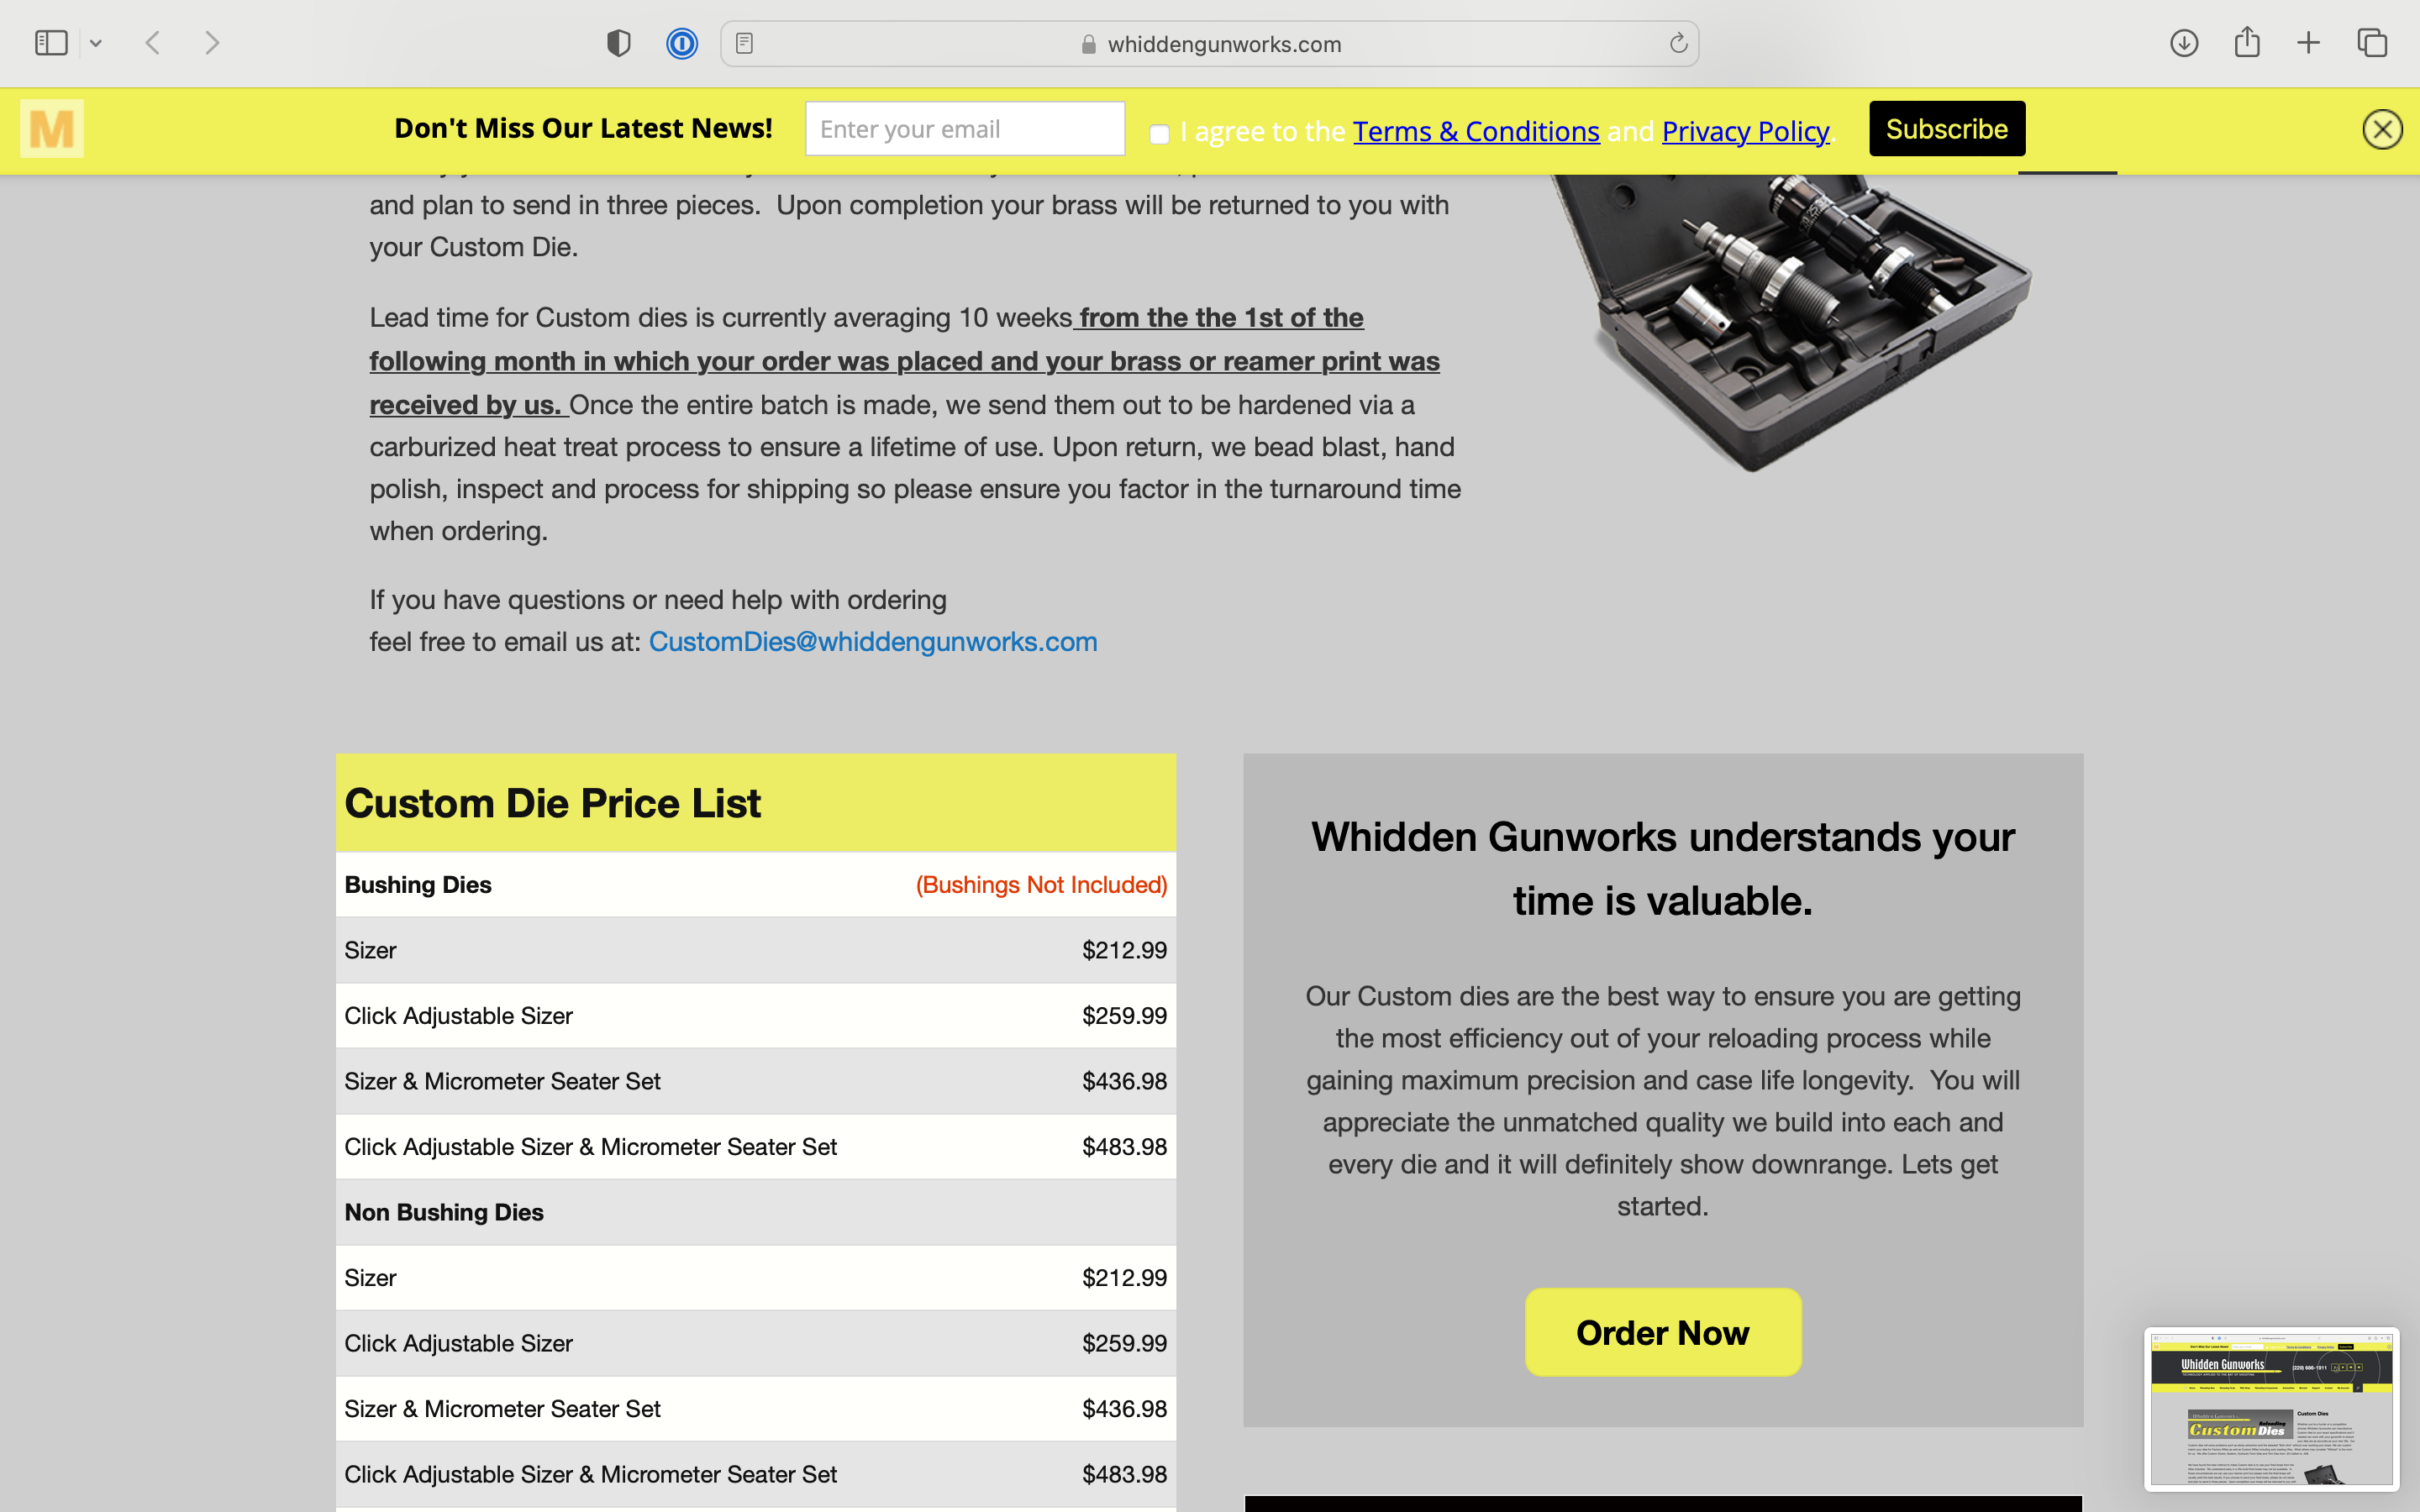Open the Share menu
Screen dimensions: 2420x1512
pos(2247,42)
